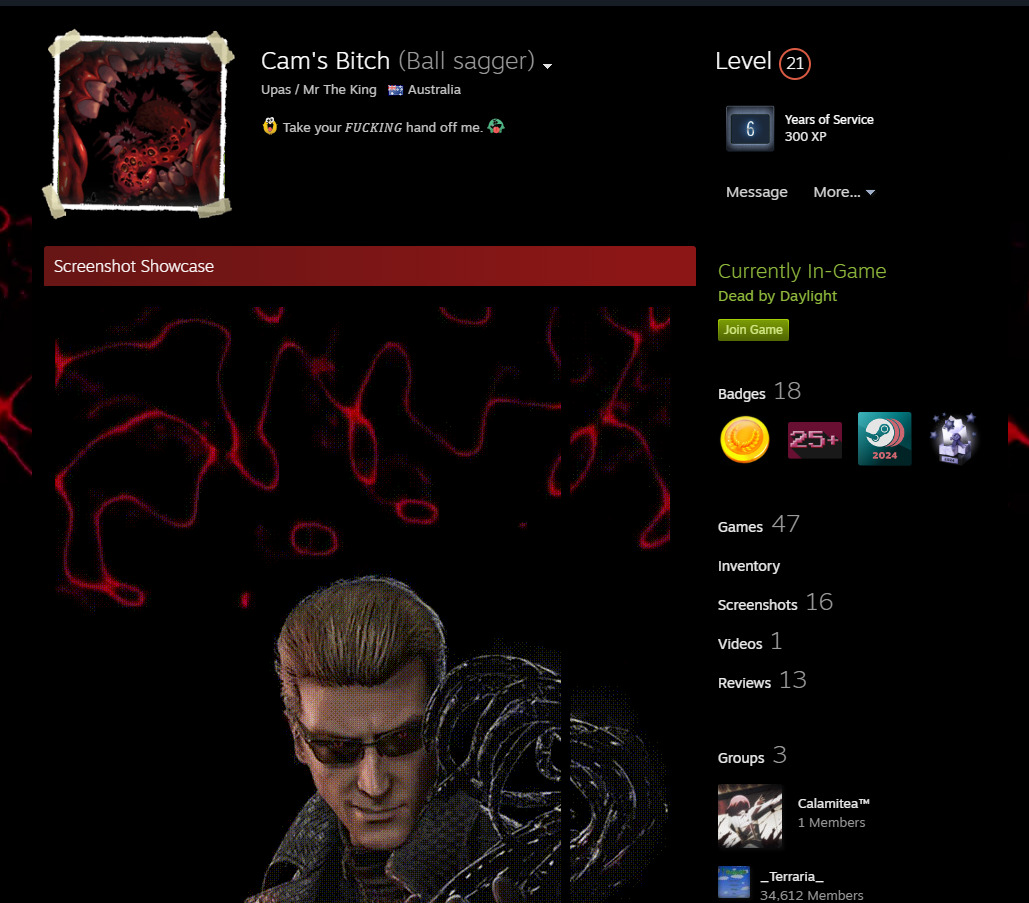Visit the Calamitea™ group page
This screenshot has height=903, width=1029.
(x=833, y=803)
